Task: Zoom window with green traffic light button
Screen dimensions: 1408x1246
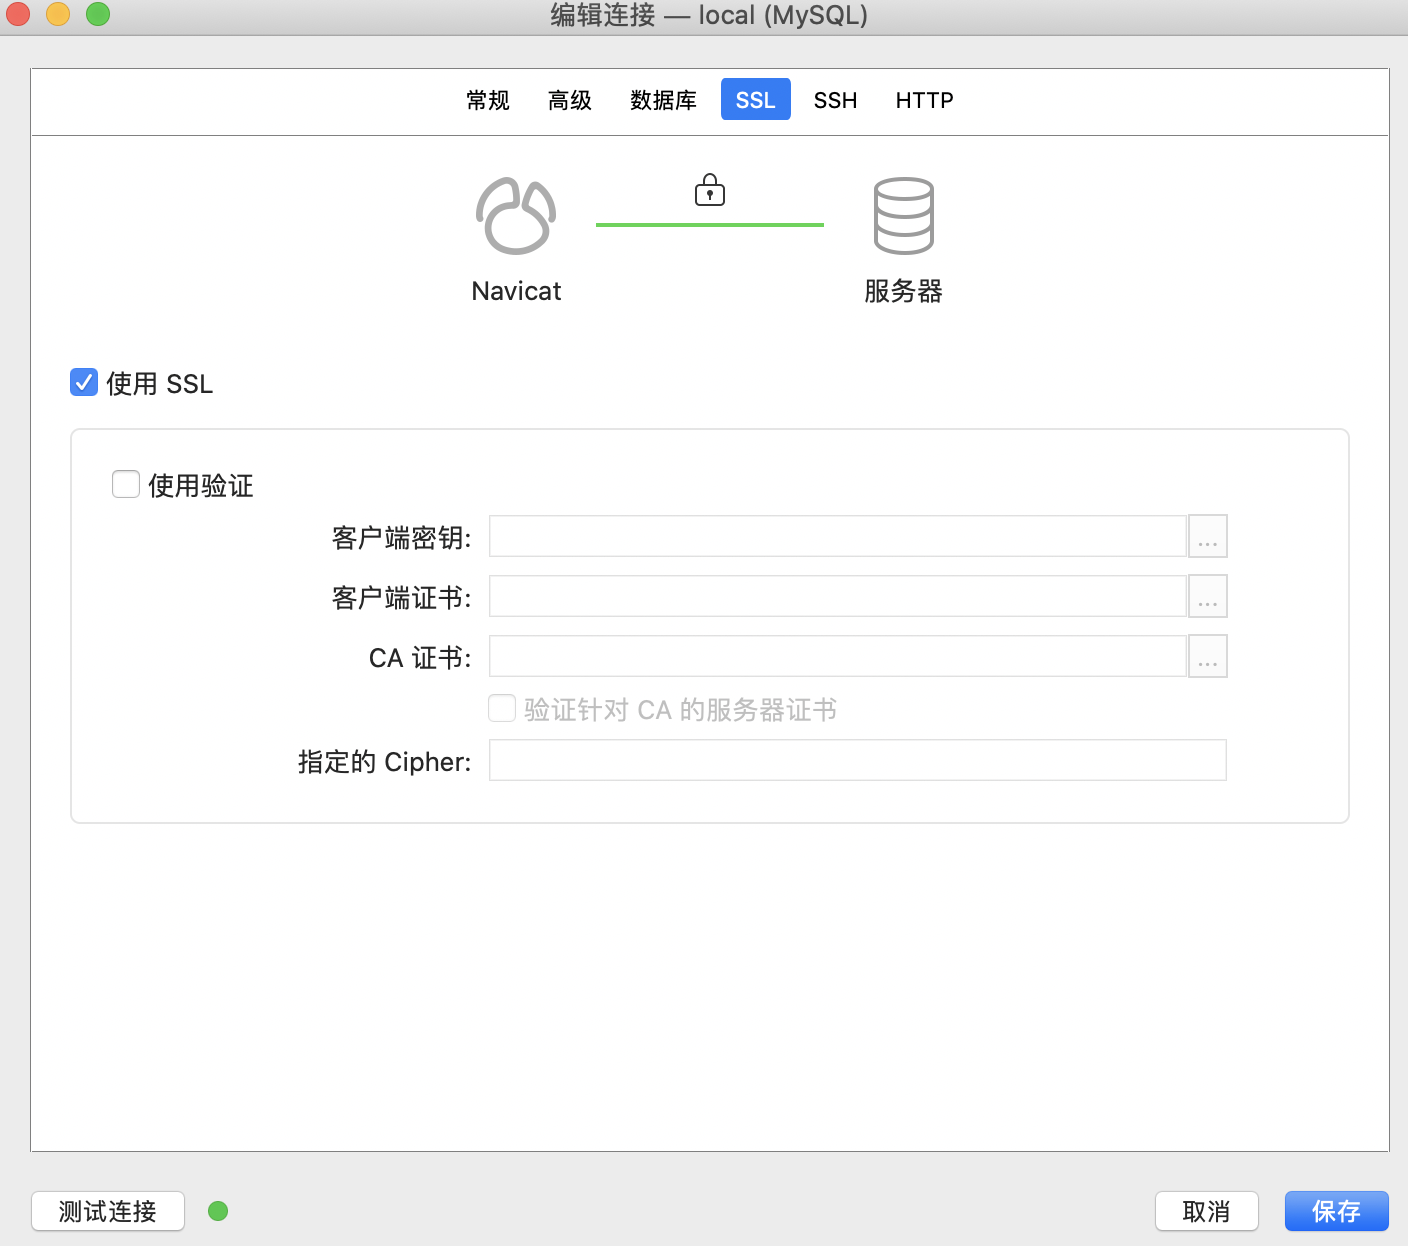Action: click(98, 14)
